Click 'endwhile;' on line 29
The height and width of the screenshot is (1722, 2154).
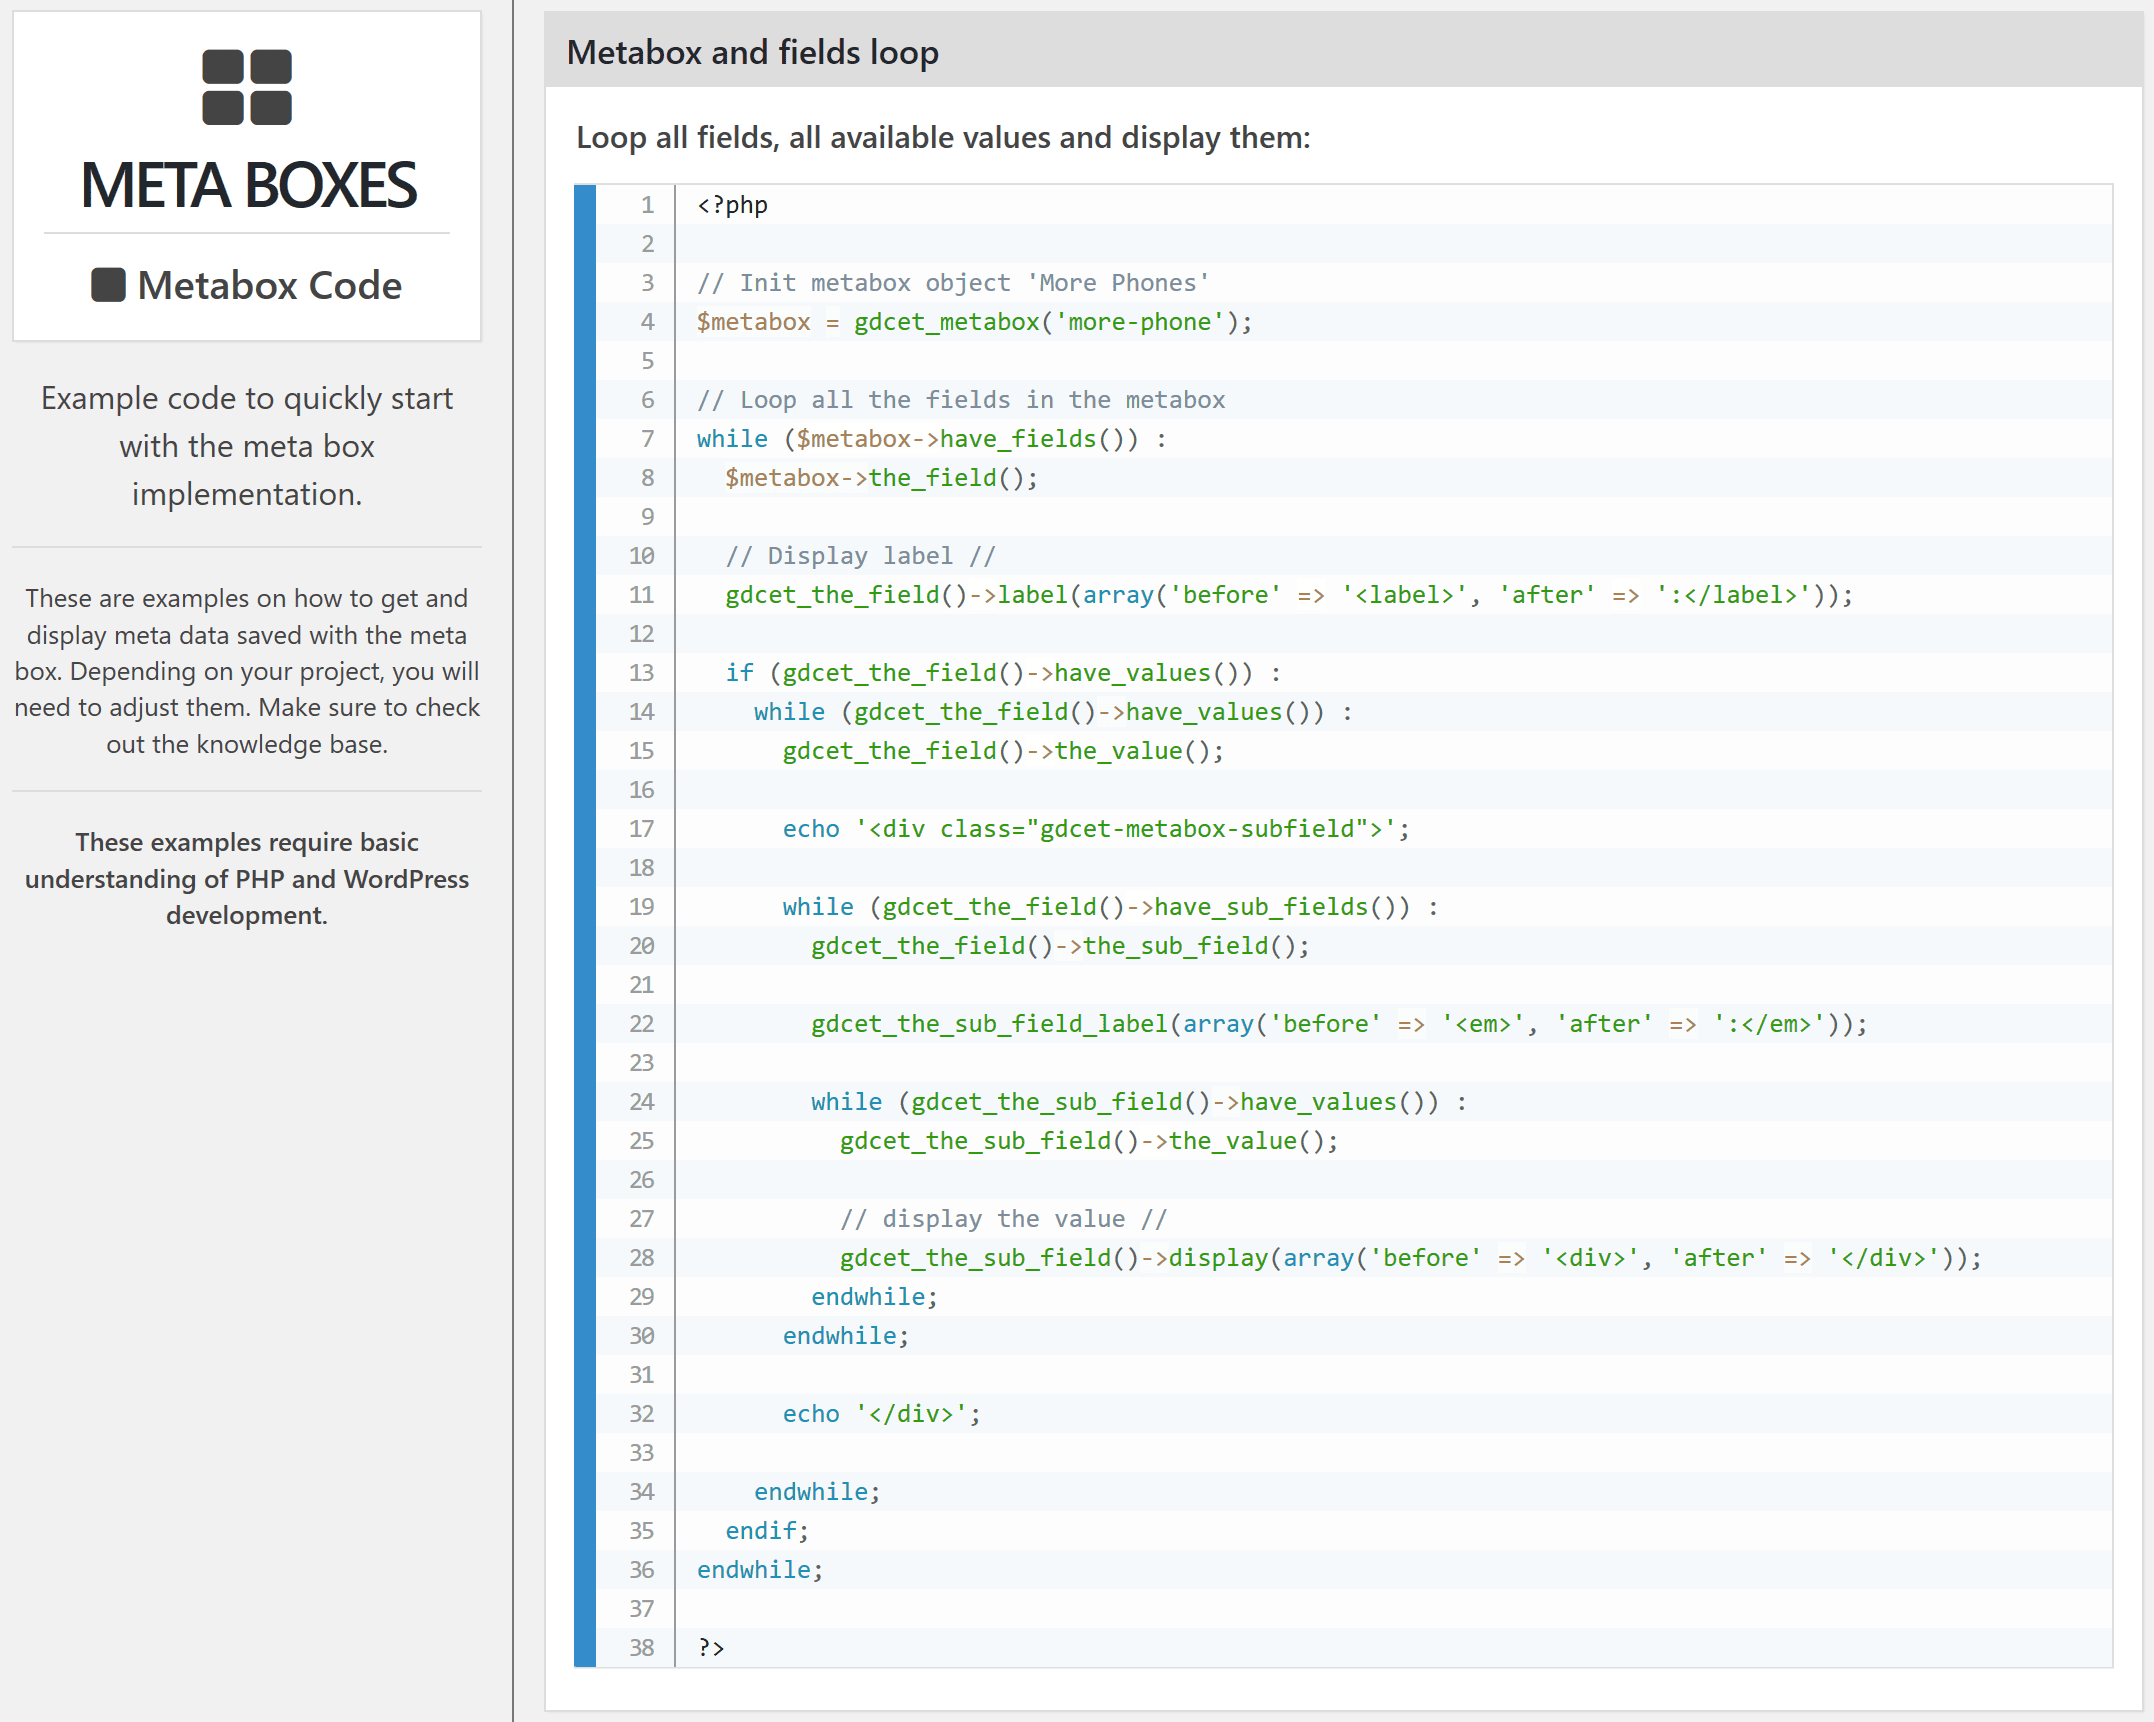[874, 1297]
